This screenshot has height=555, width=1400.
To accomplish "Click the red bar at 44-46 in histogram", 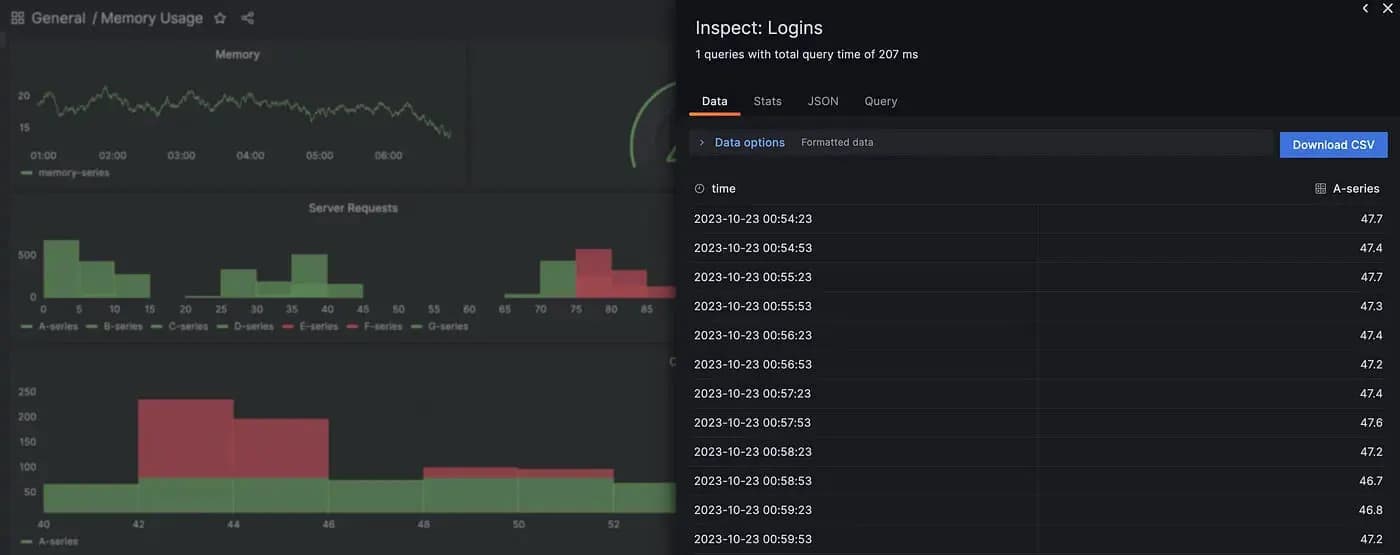I will click(x=281, y=448).
